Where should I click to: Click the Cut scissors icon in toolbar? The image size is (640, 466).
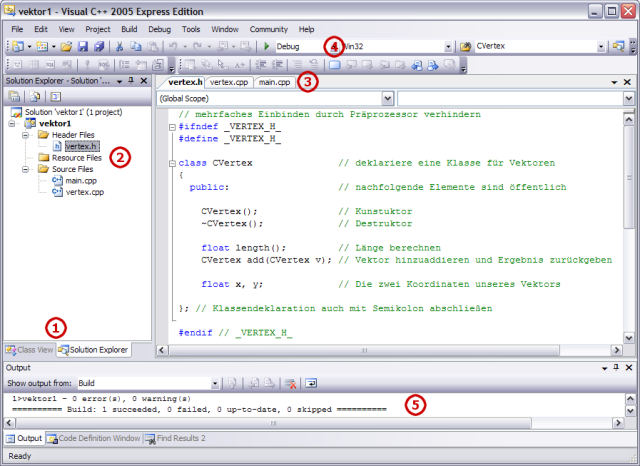coord(120,46)
